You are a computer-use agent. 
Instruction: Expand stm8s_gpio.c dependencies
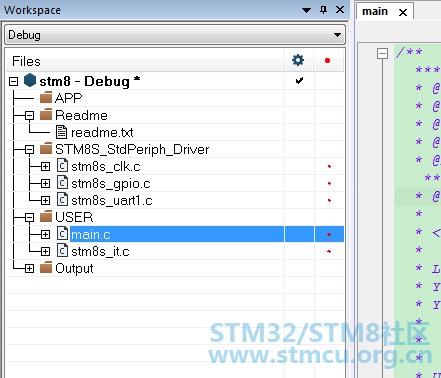tap(45, 183)
